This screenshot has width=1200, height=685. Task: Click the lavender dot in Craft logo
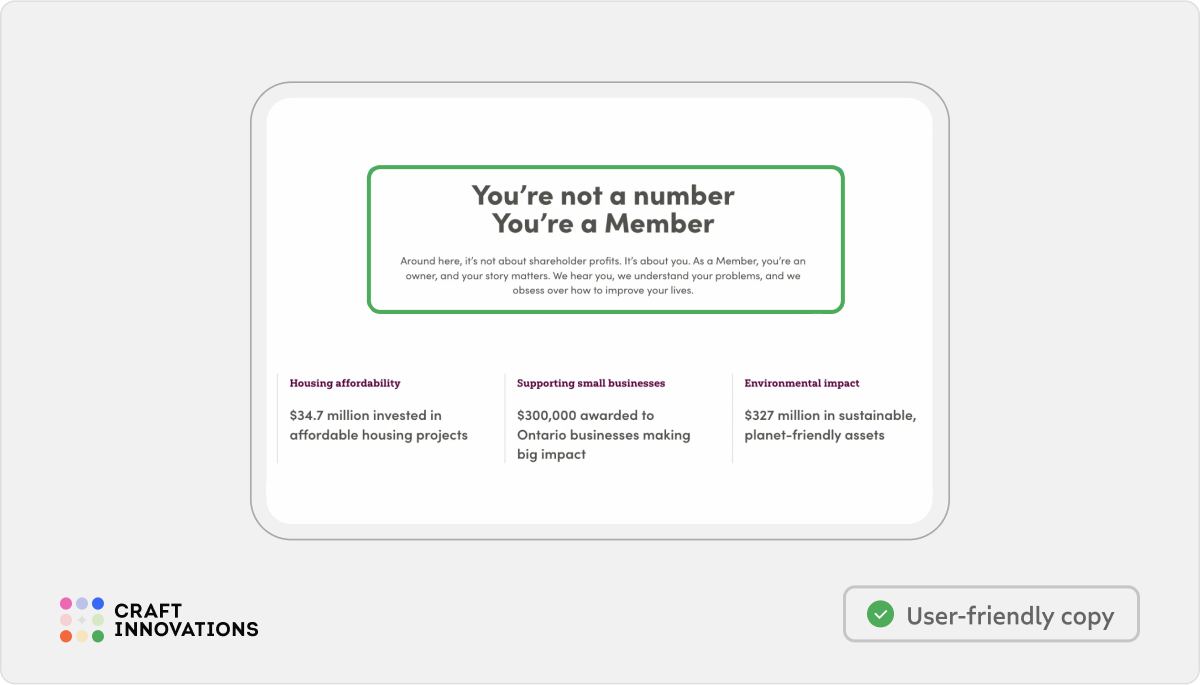82,604
